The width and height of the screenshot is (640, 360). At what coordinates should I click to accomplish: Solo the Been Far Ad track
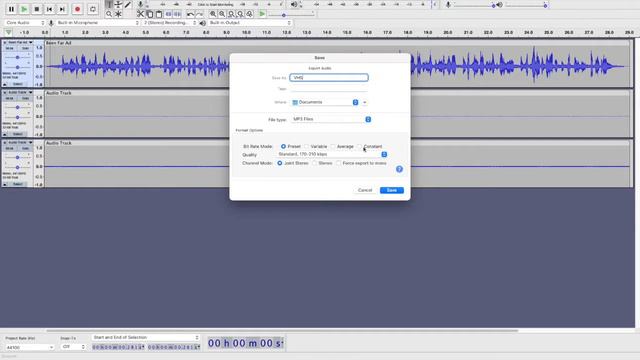[x=25, y=49]
